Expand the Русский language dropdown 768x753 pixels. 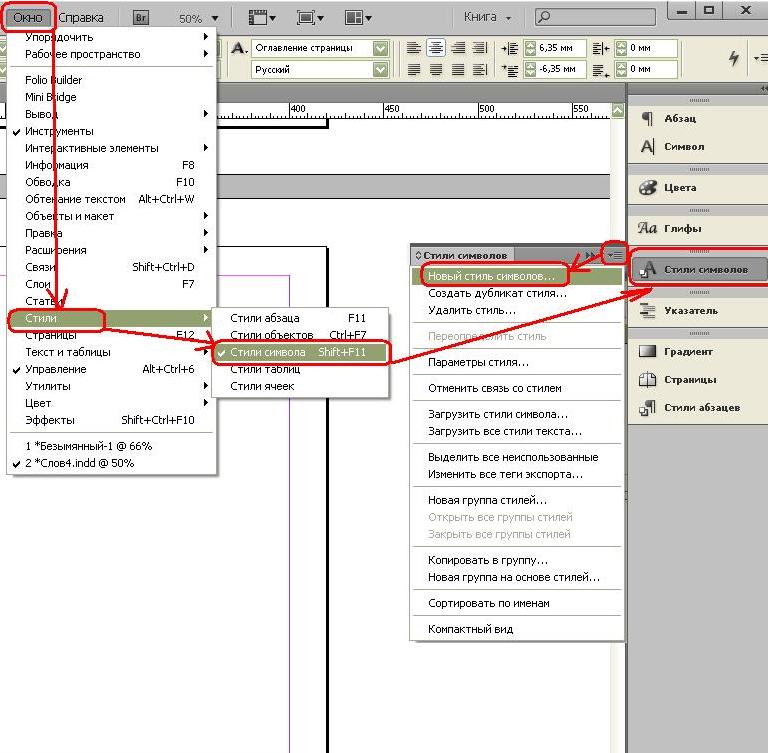click(381, 70)
